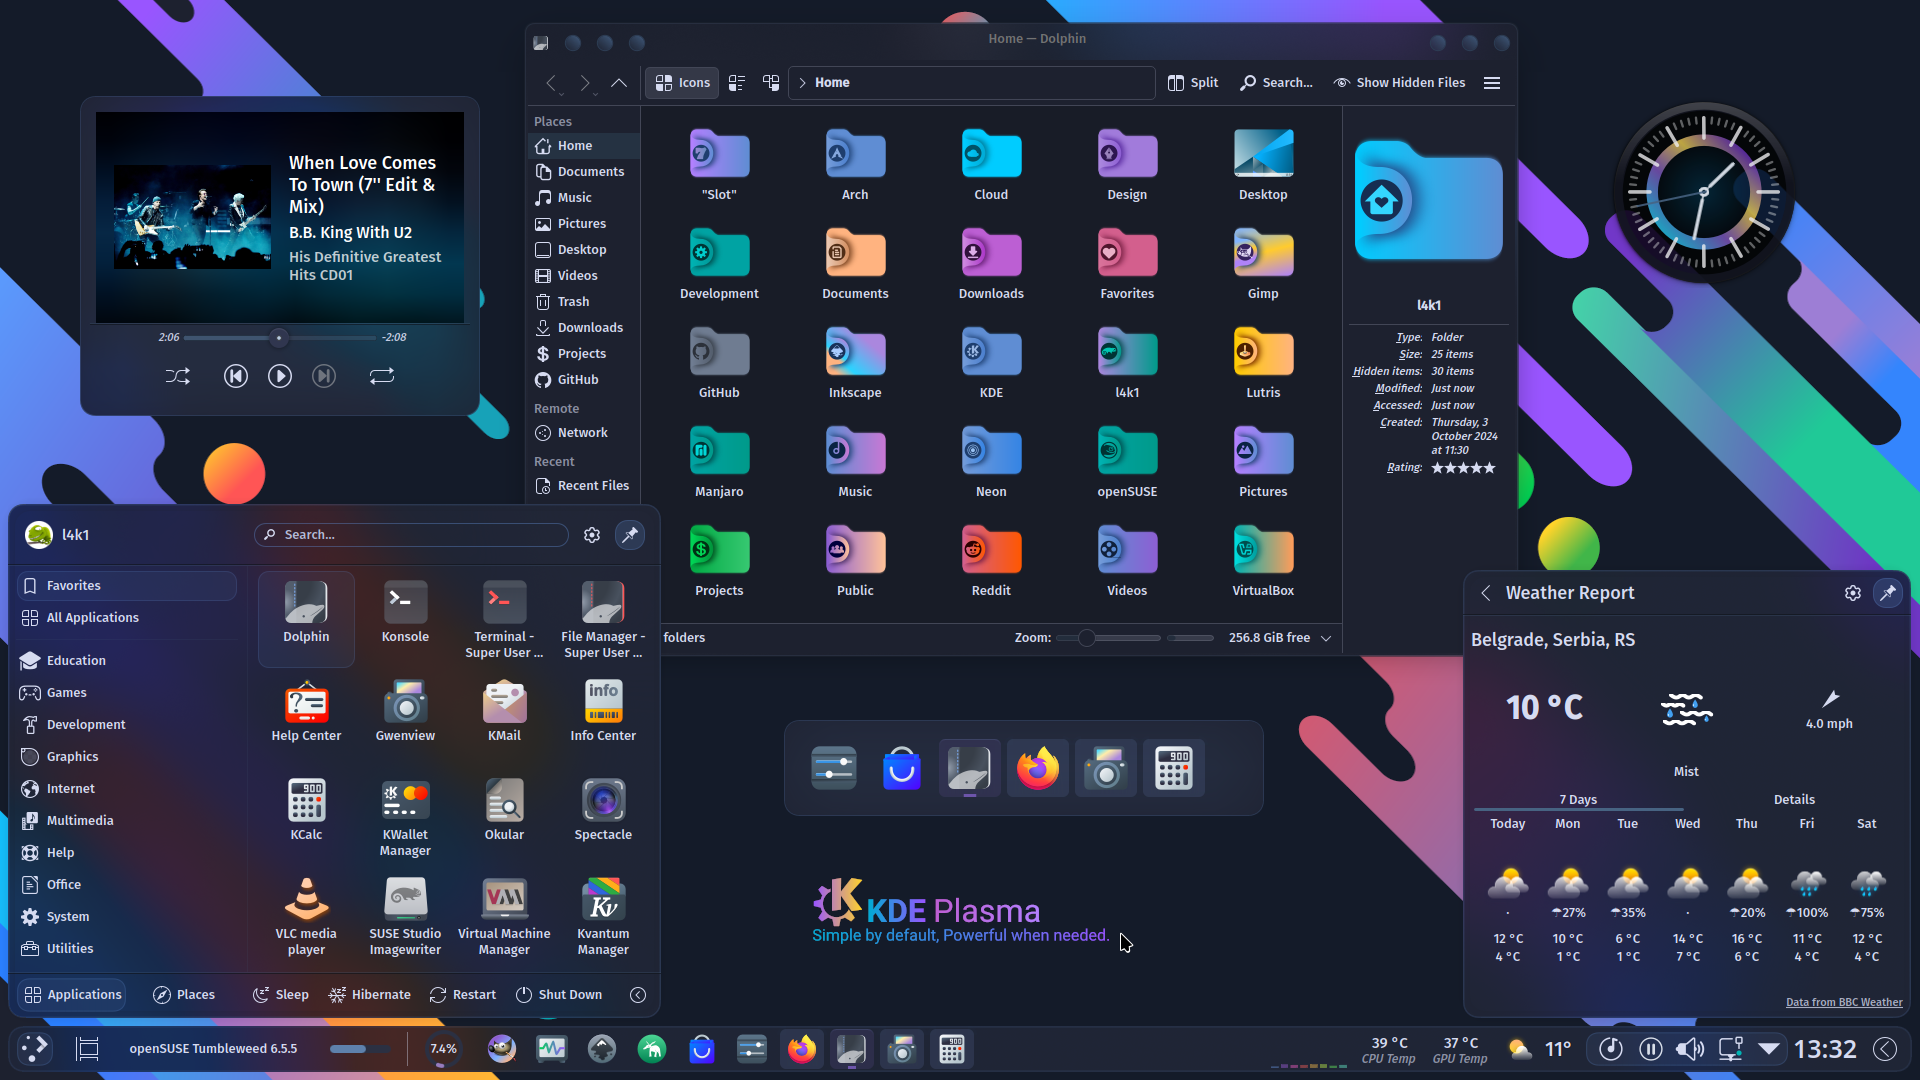
Task: Click Firefox icon in the bottom taskbar
Action: point(801,1049)
